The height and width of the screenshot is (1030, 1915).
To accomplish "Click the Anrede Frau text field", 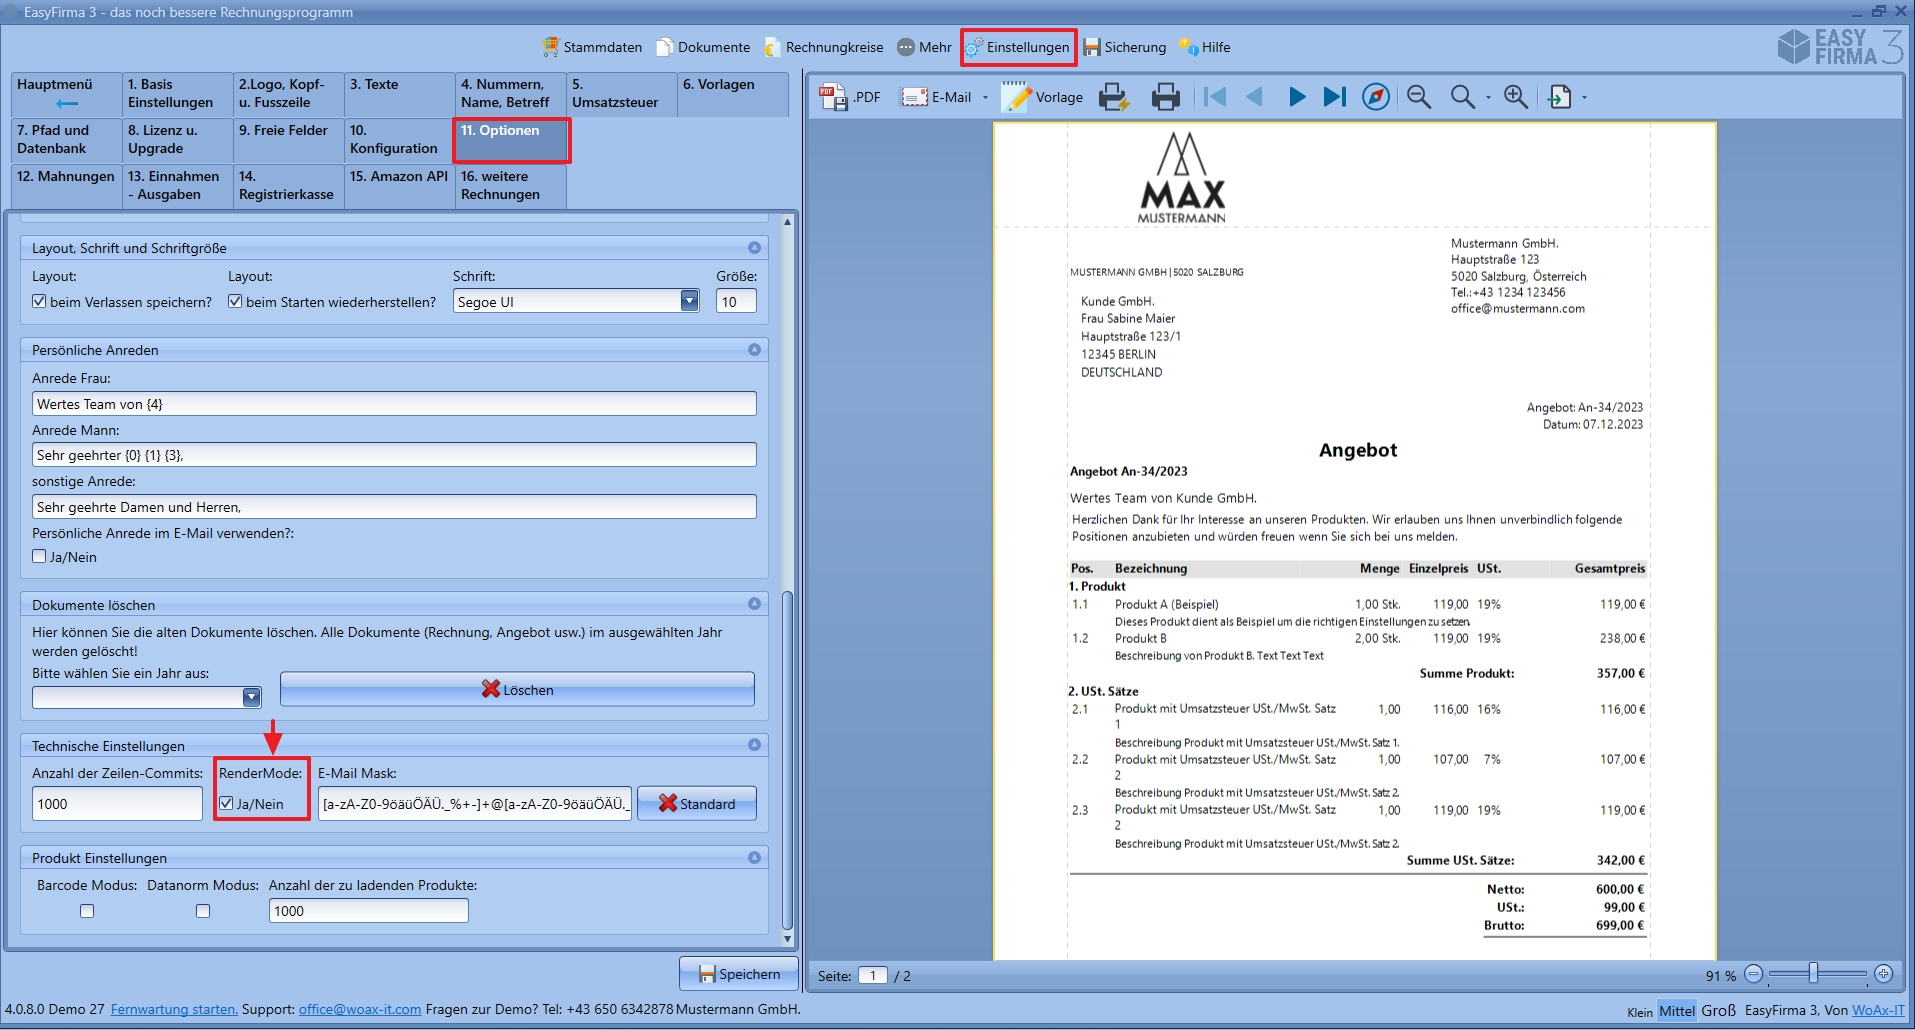I will [x=394, y=403].
